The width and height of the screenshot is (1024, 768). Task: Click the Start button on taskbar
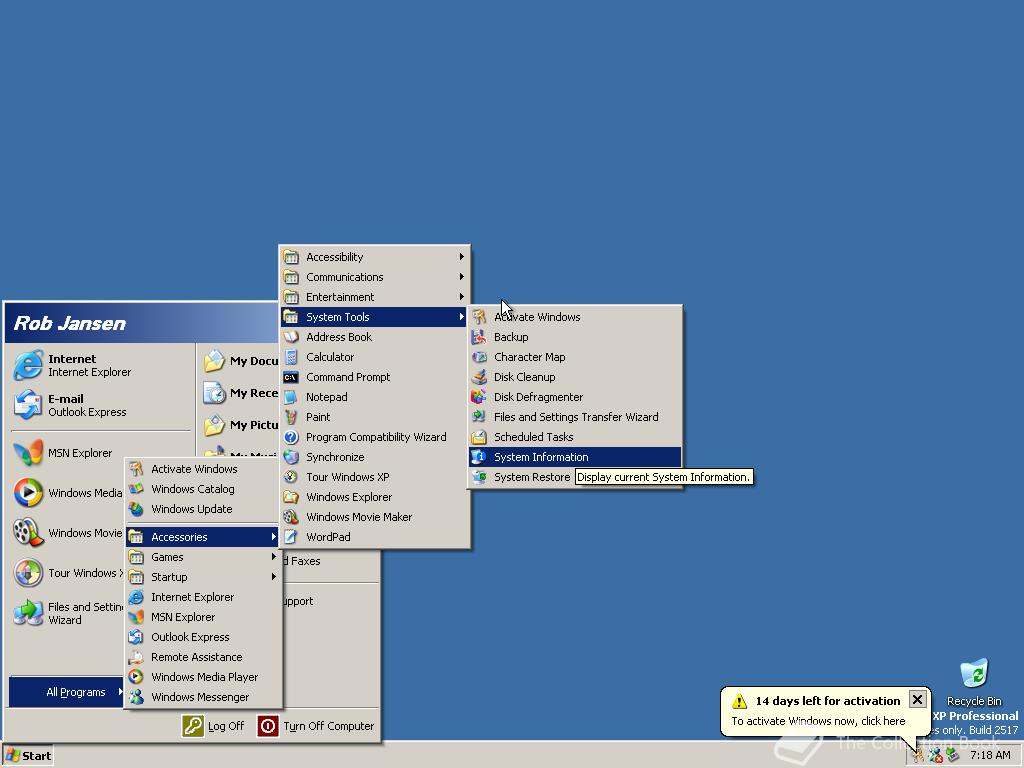coord(28,755)
